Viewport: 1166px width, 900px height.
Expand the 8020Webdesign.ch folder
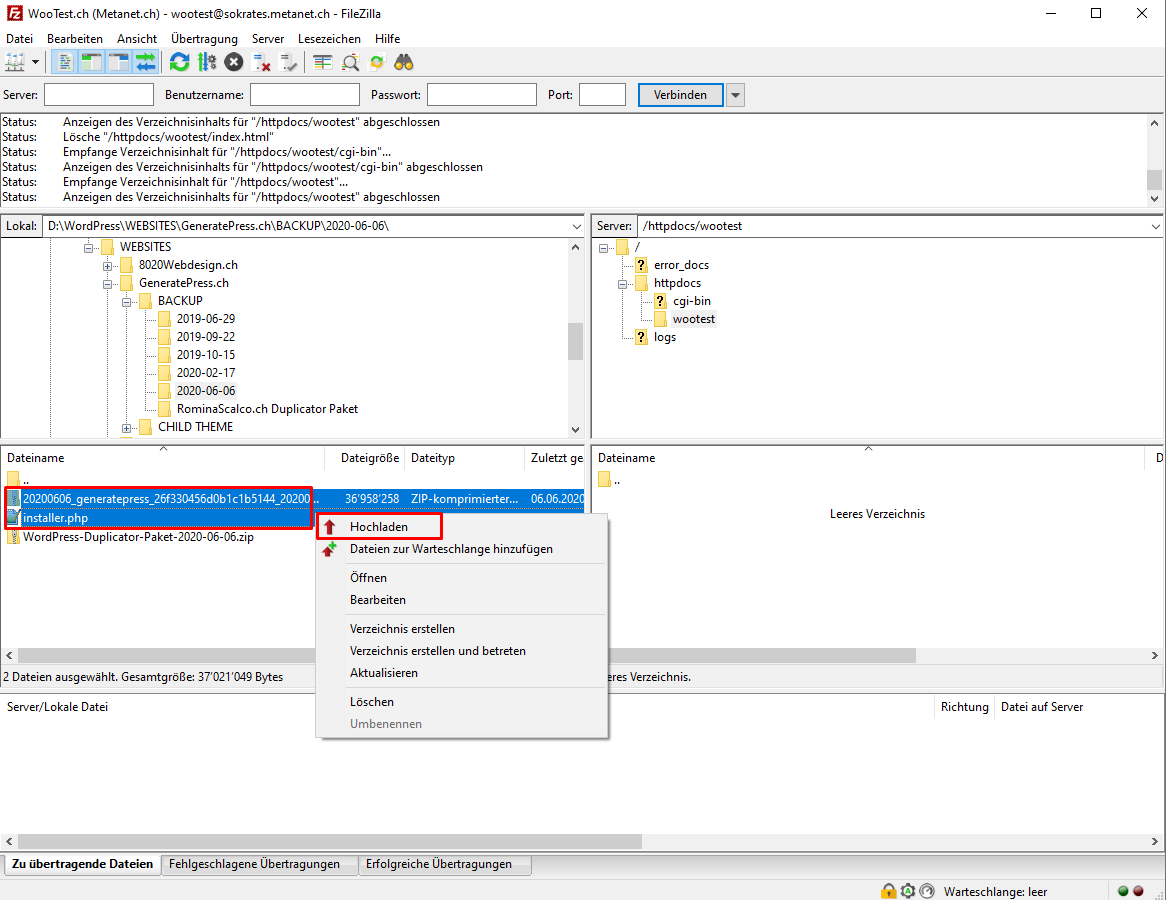point(107,266)
